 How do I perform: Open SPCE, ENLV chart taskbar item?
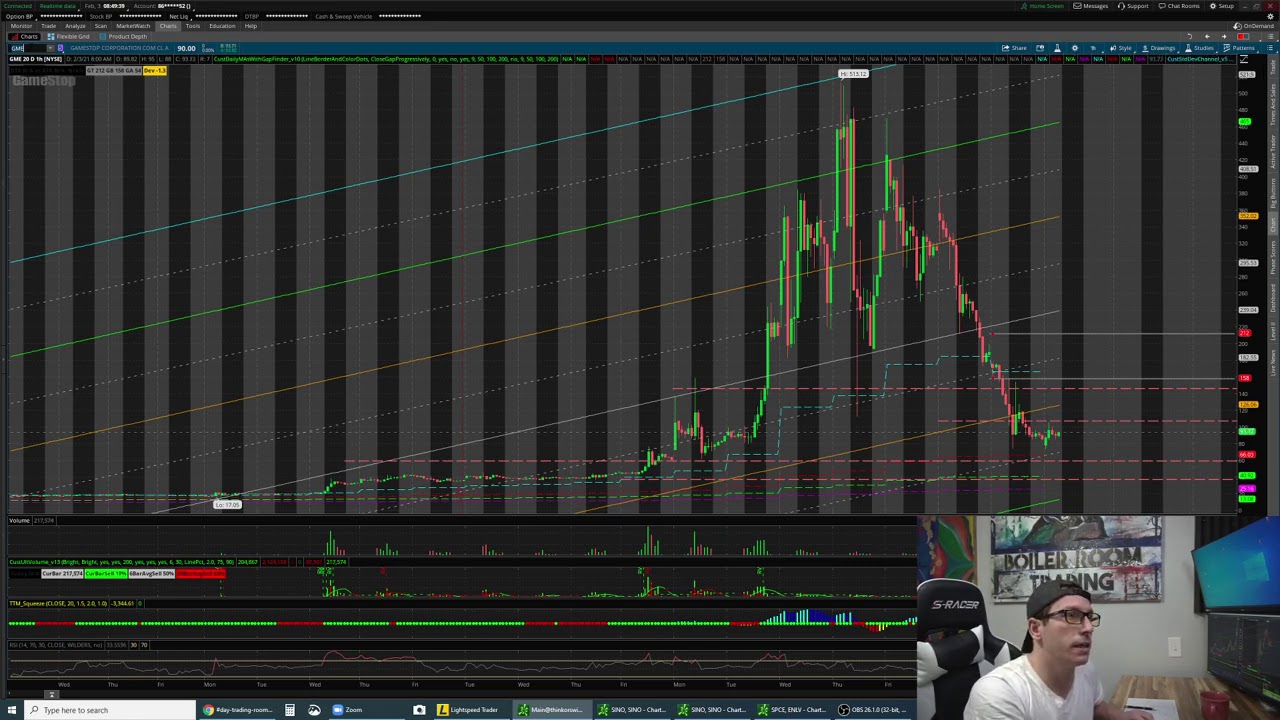(790, 710)
